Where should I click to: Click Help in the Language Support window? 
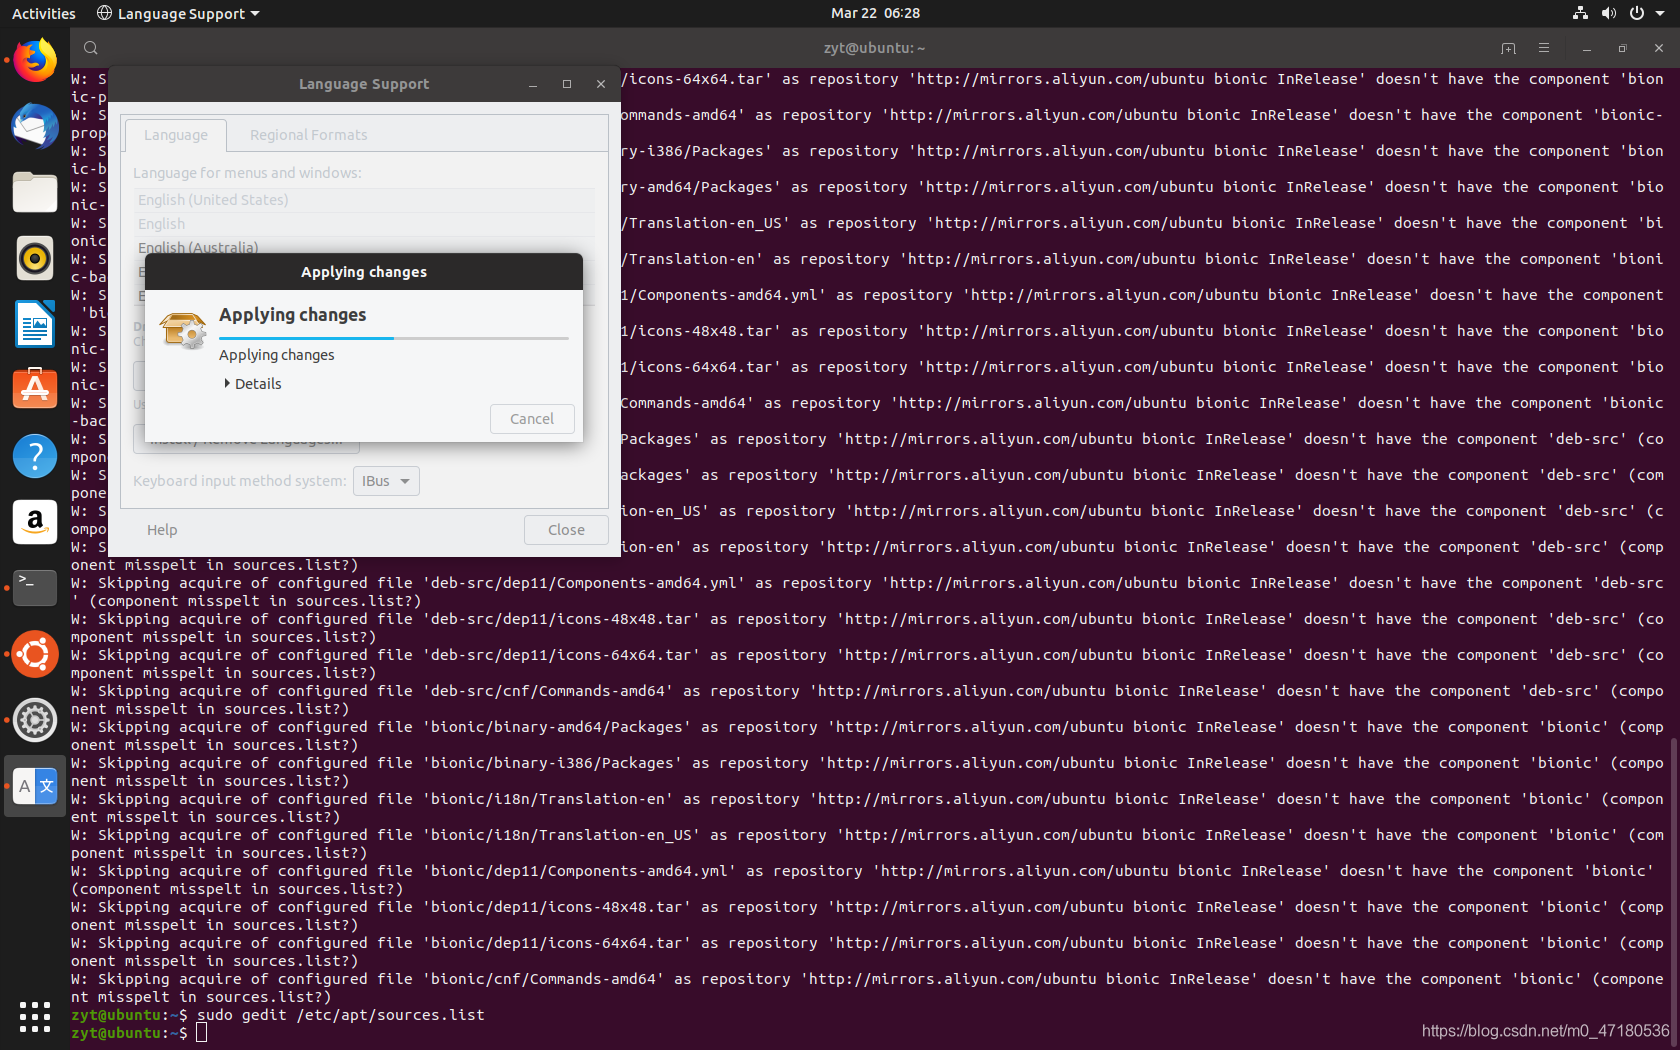pyautogui.click(x=162, y=530)
